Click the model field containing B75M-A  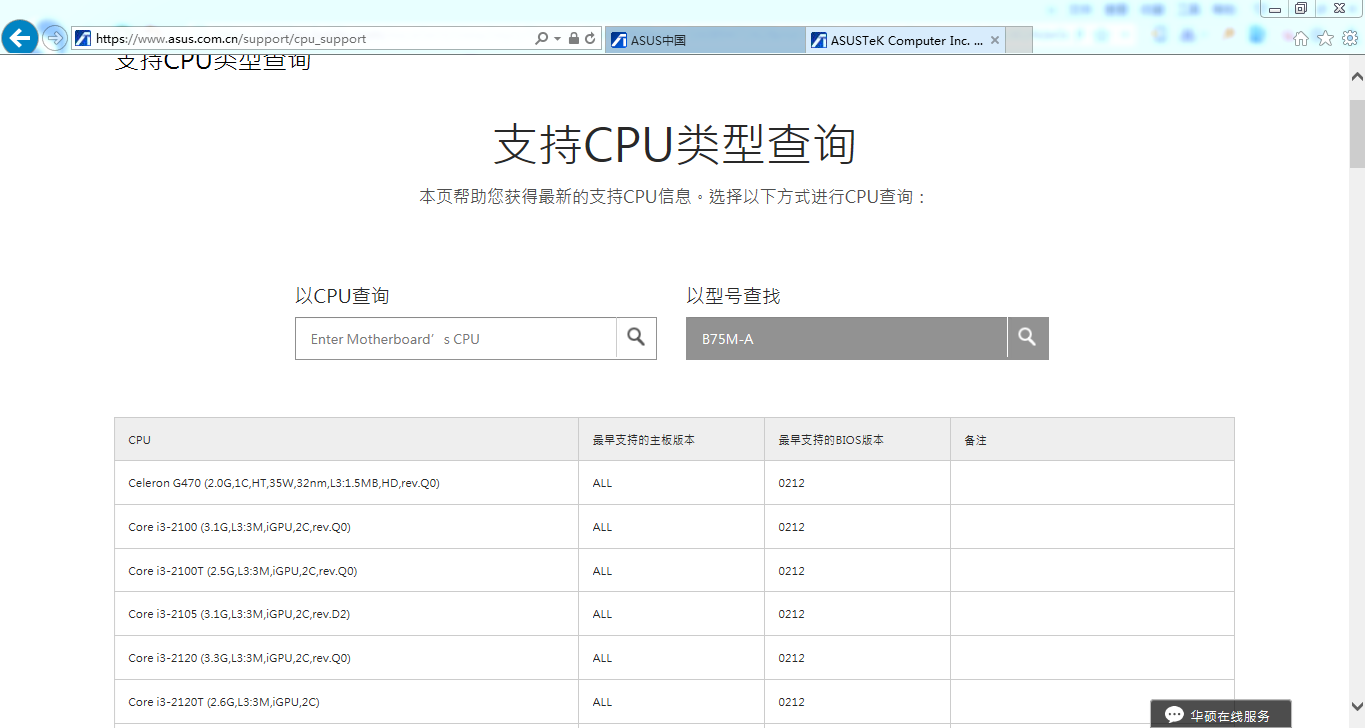pyautogui.click(x=846, y=339)
